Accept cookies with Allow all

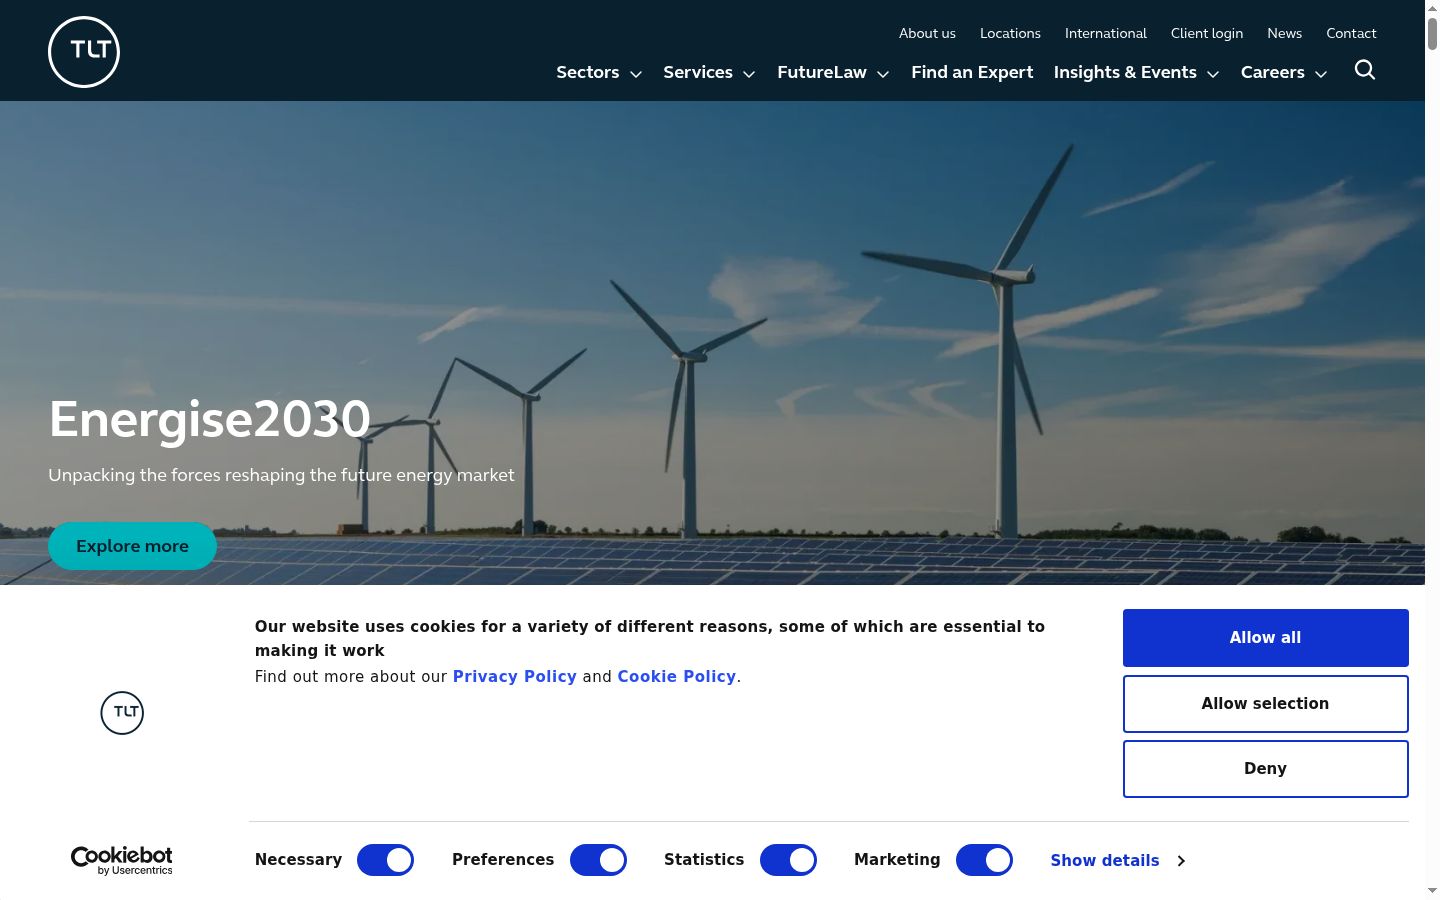point(1265,638)
